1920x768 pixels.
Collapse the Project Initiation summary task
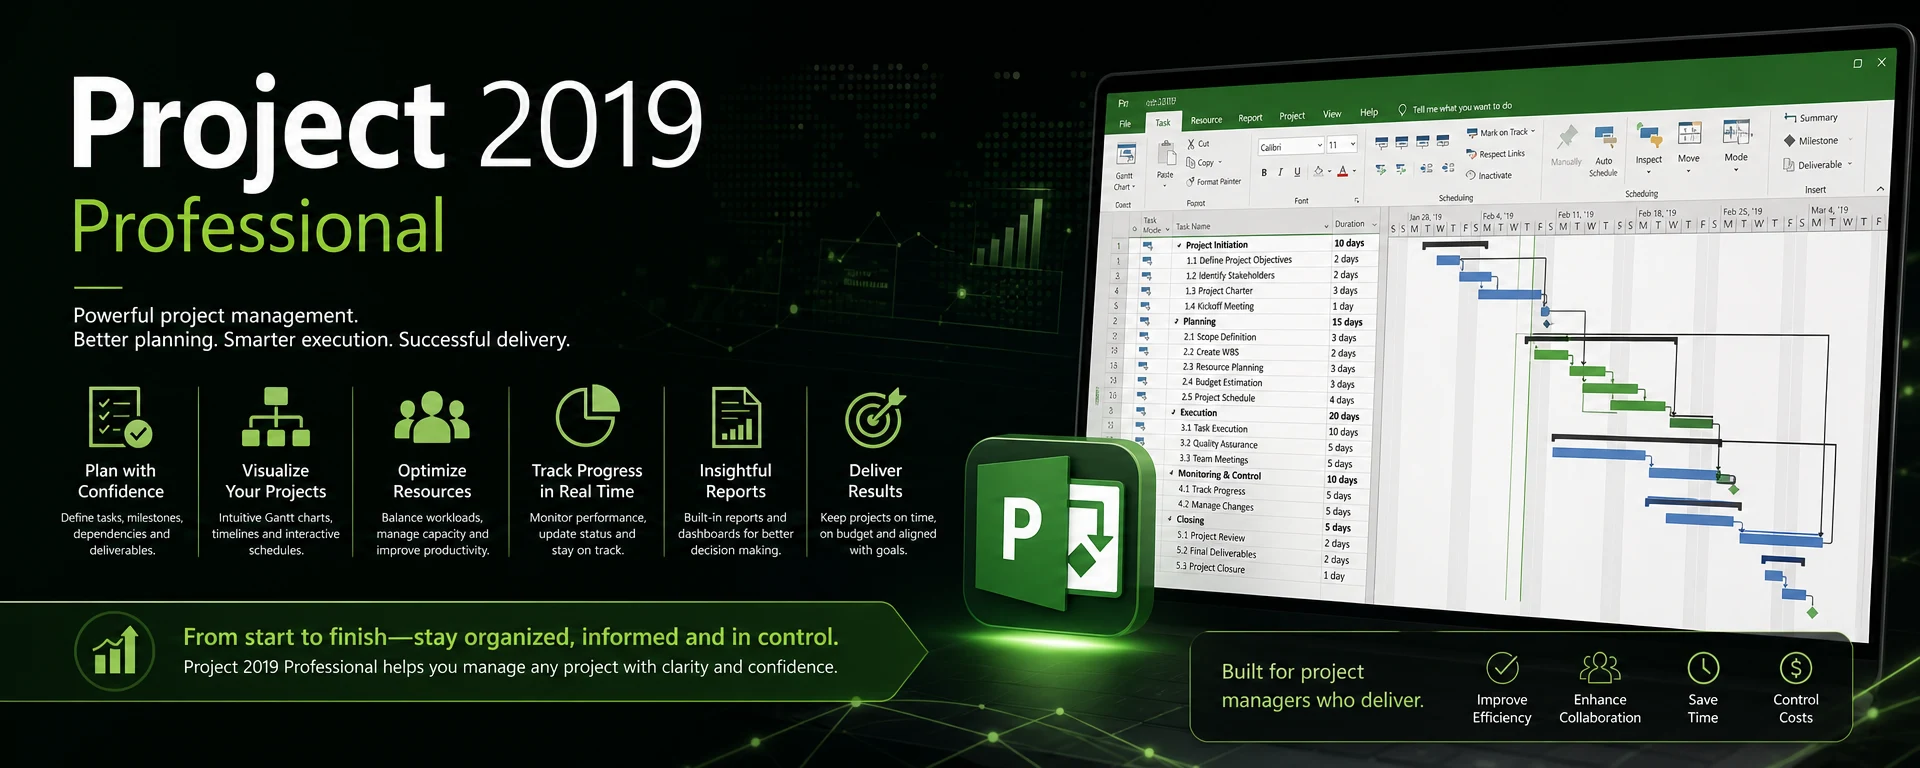coord(1180,245)
